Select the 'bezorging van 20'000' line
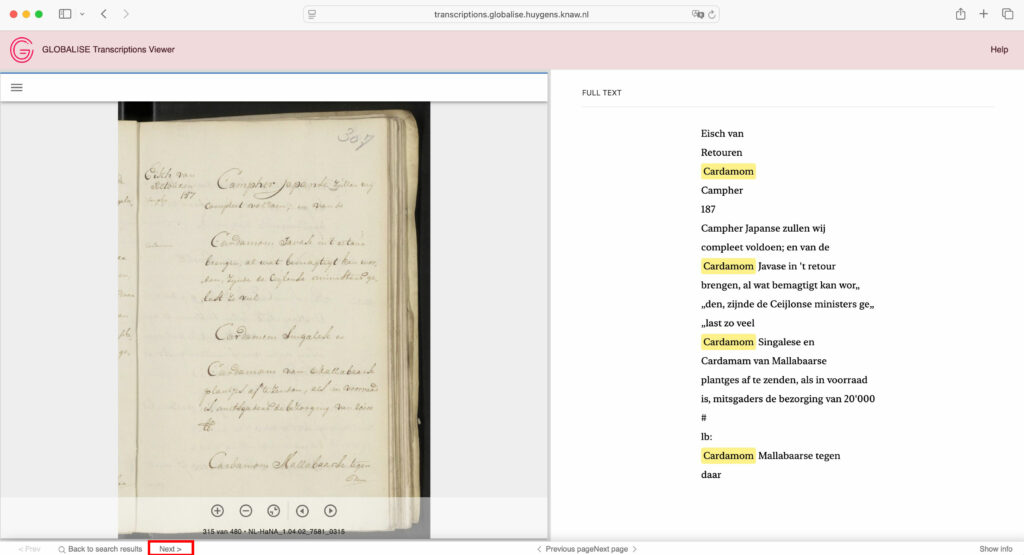 coord(788,398)
